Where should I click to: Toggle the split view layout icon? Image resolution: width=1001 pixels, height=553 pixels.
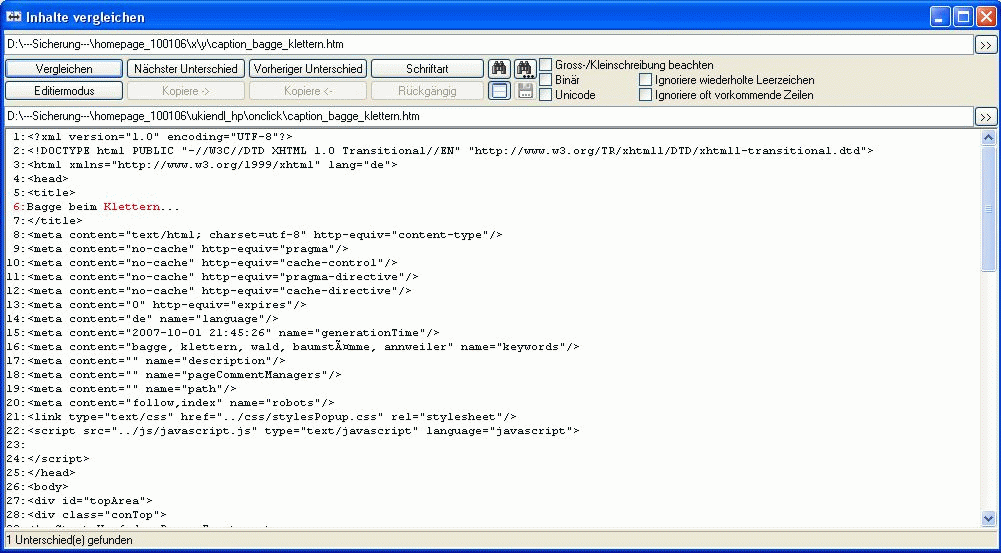pos(499,91)
